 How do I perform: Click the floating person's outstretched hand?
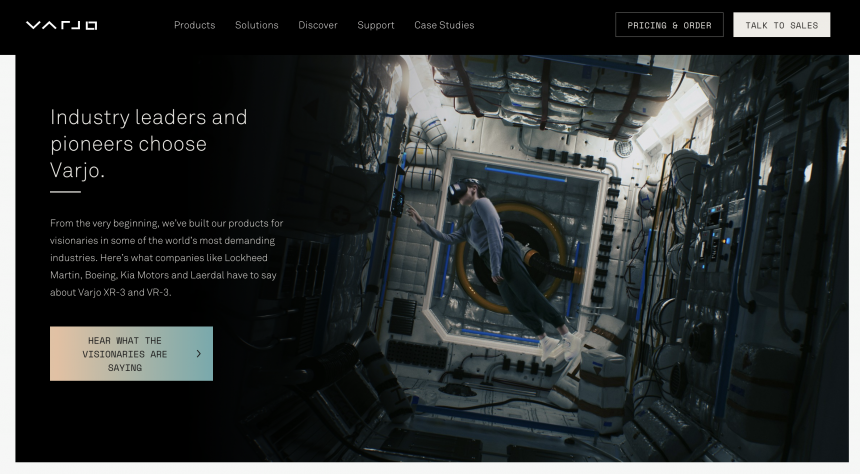(x=410, y=212)
